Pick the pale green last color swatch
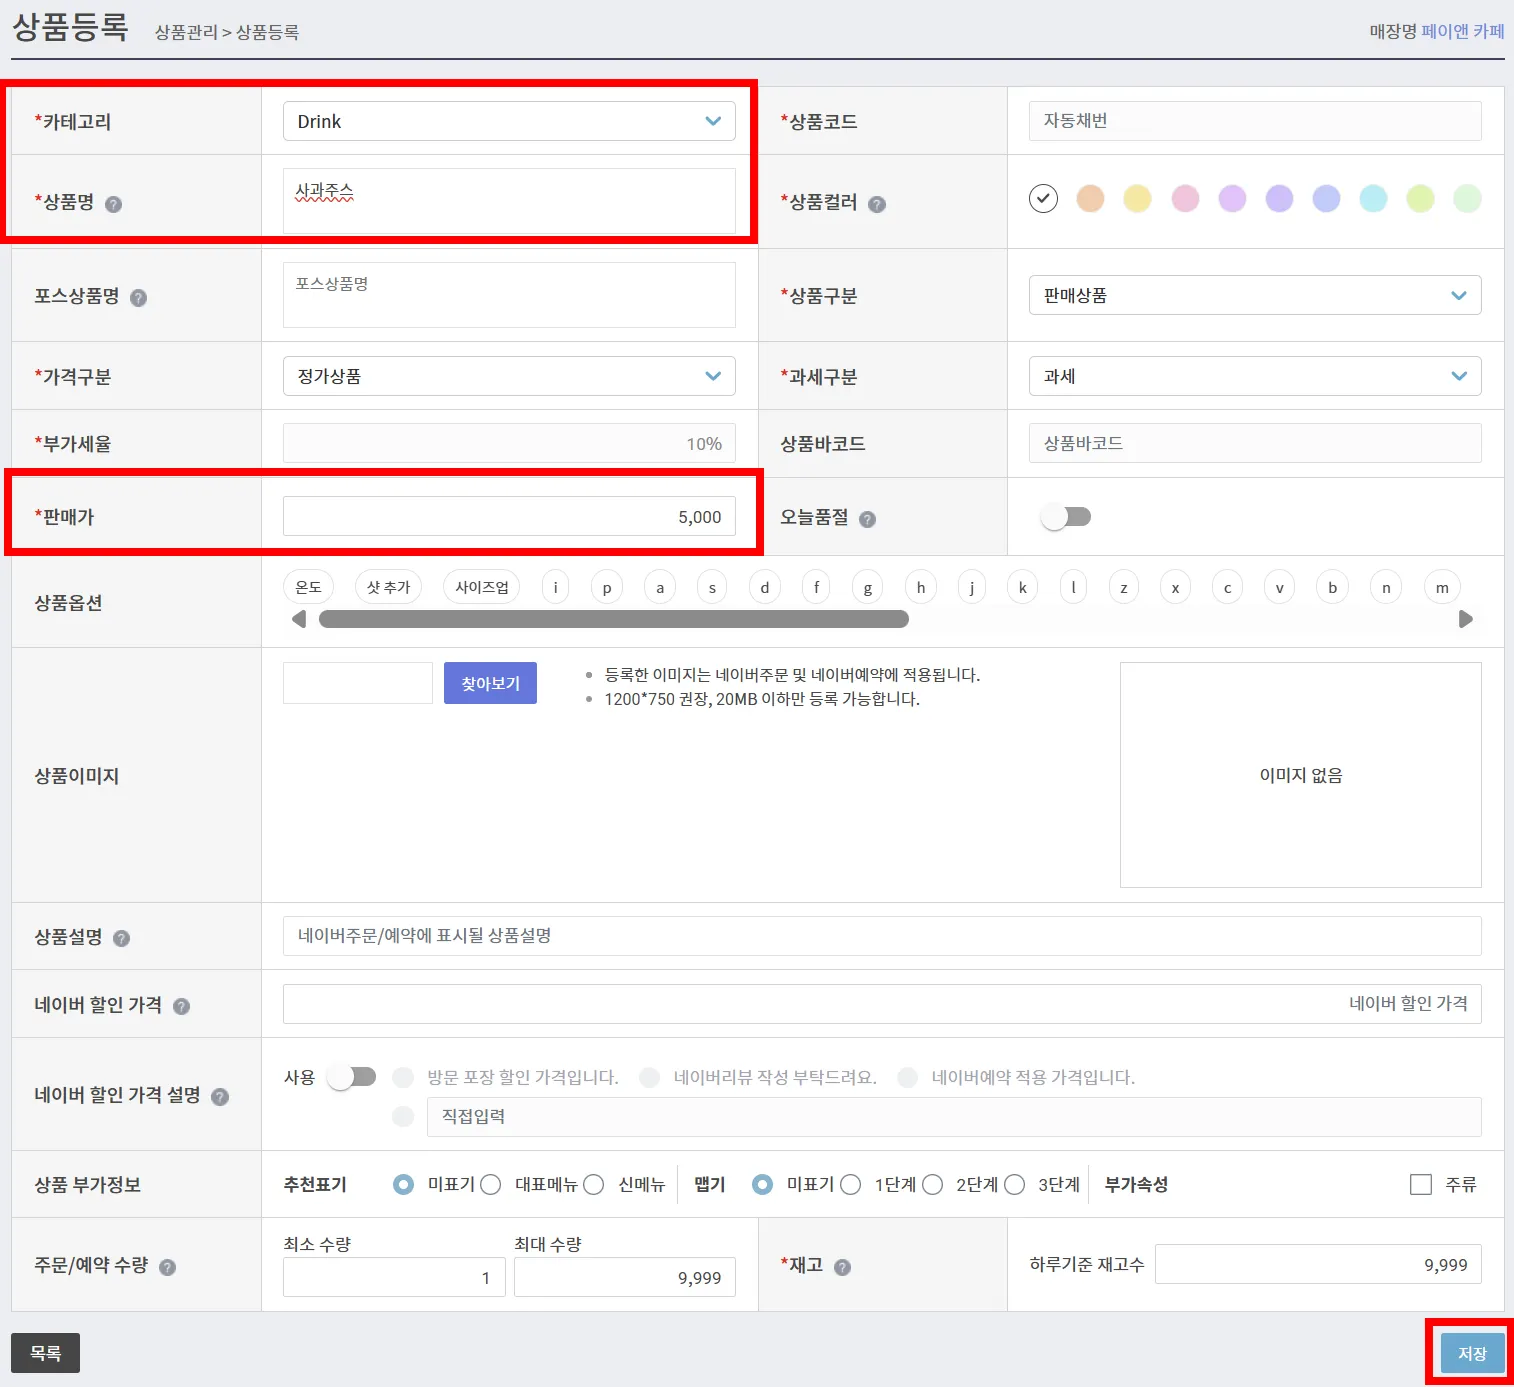This screenshot has width=1514, height=1387. click(1467, 199)
